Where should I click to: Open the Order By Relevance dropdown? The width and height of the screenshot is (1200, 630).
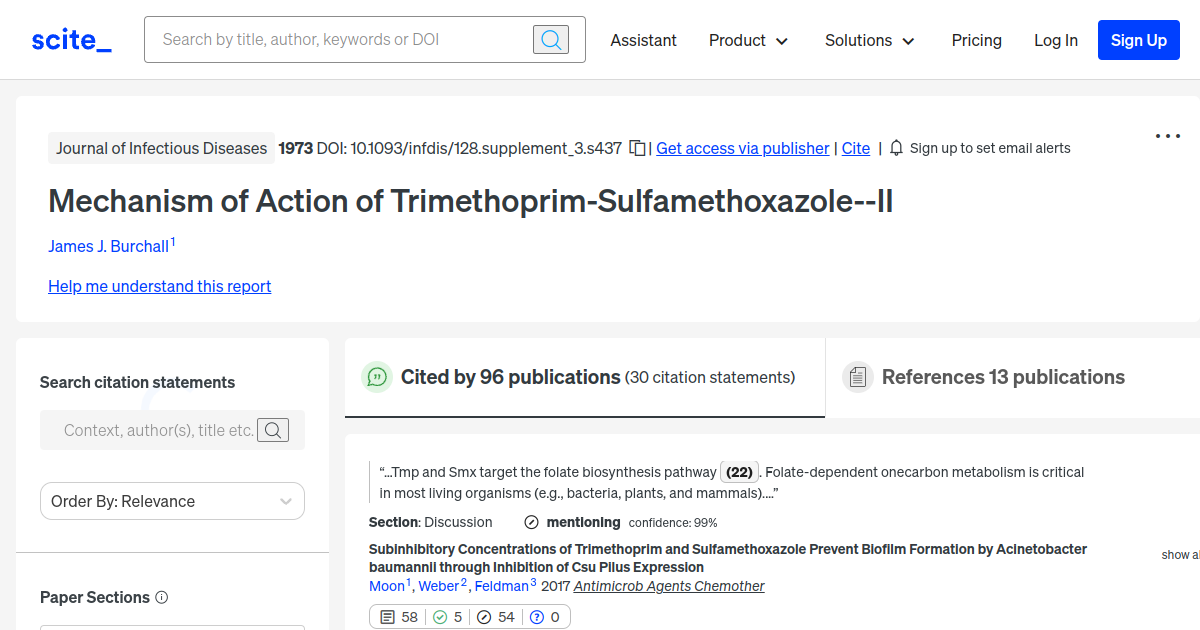point(172,501)
